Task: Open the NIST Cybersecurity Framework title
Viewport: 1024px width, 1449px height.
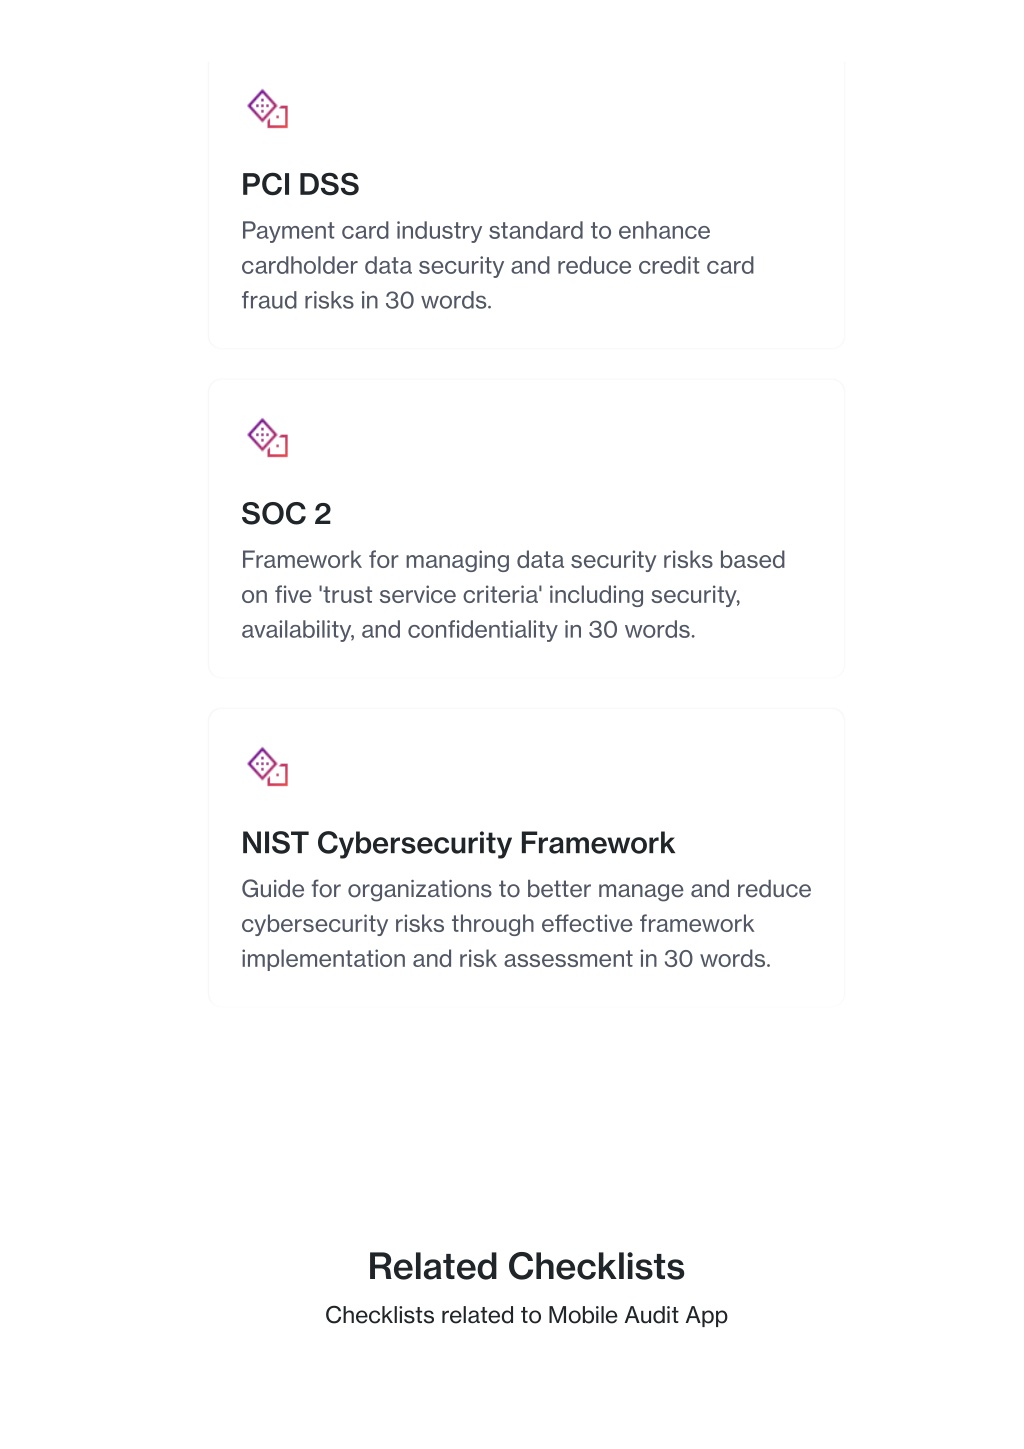Action: (x=458, y=843)
